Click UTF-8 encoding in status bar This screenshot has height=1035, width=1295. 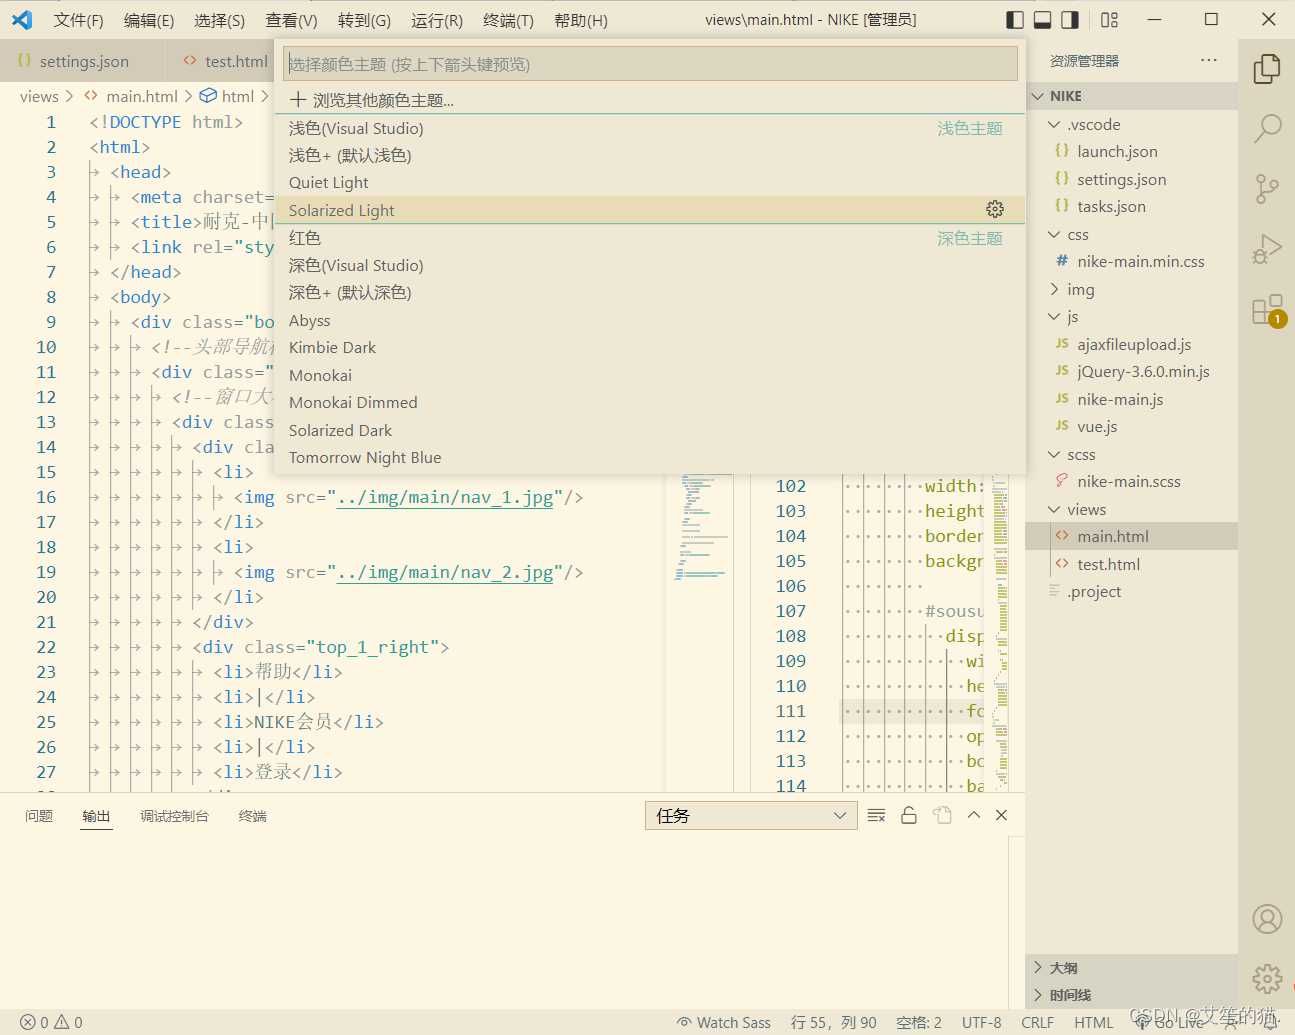point(981,1022)
